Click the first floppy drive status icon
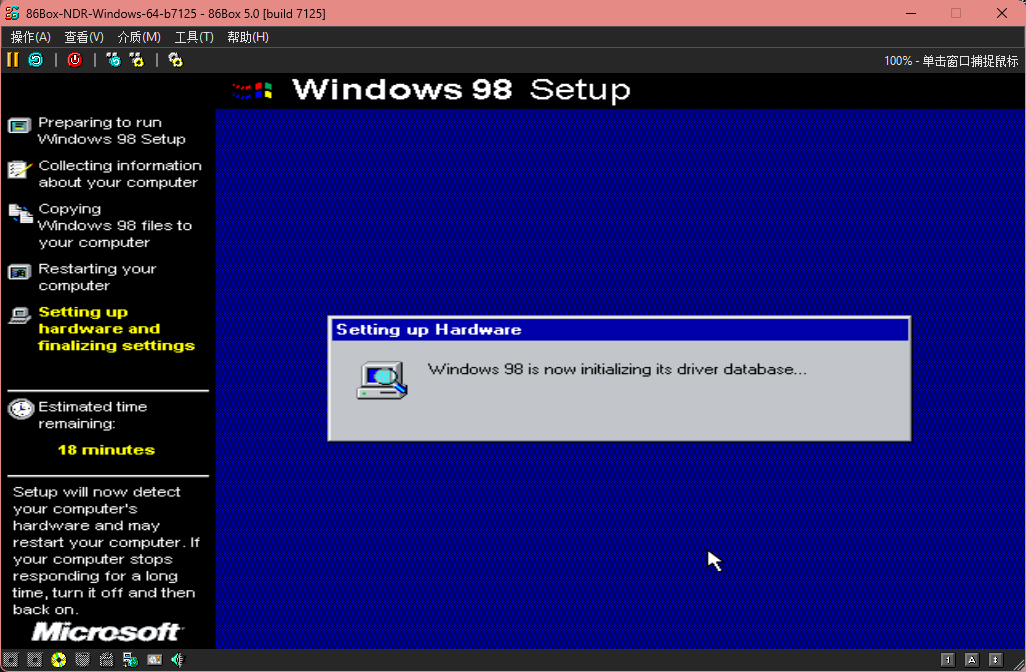This screenshot has height=672, width=1026. (x=11, y=660)
